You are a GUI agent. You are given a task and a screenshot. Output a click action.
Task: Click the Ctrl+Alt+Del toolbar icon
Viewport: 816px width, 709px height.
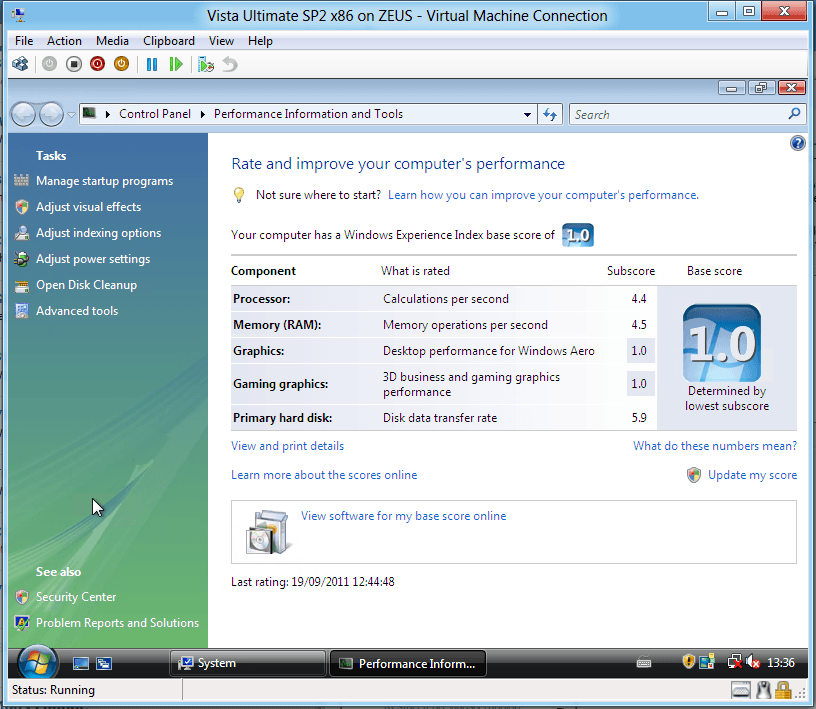tap(20, 64)
